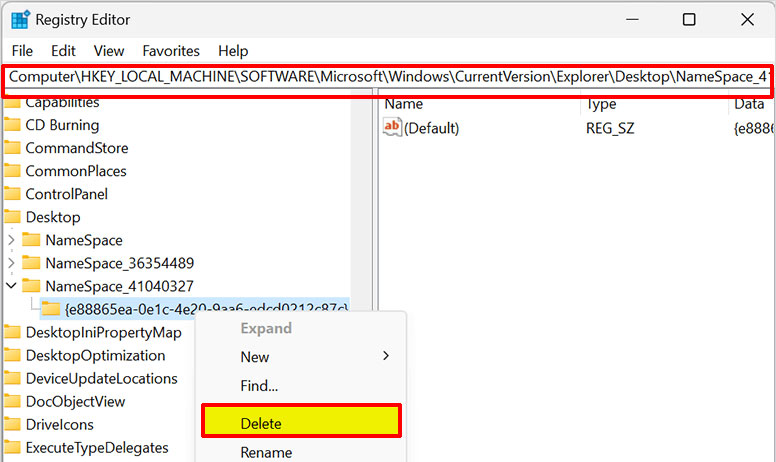Click the REG_SZ type cell

pyautogui.click(x=610, y=129)
